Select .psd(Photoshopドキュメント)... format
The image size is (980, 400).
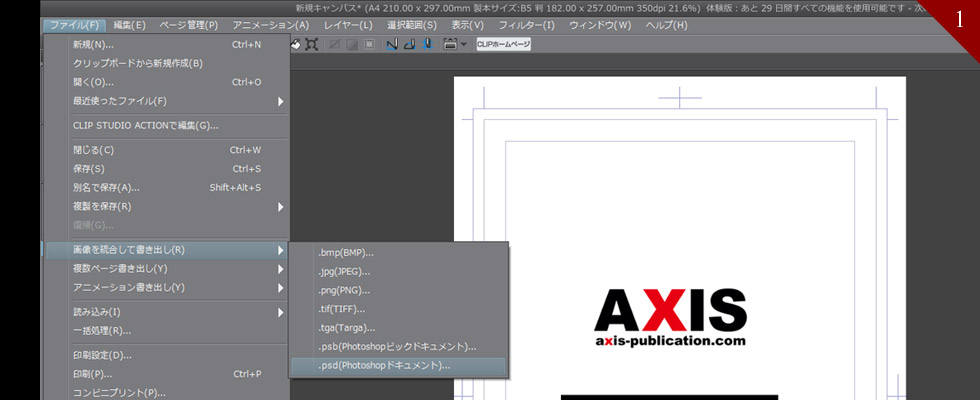pyautogui.click(x=399, y=366)
